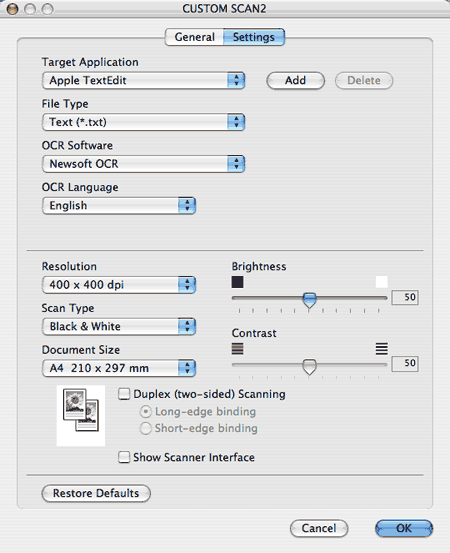Select the Settings tab
The height and width of the screenshot is (553, 450).
(254, 37)
